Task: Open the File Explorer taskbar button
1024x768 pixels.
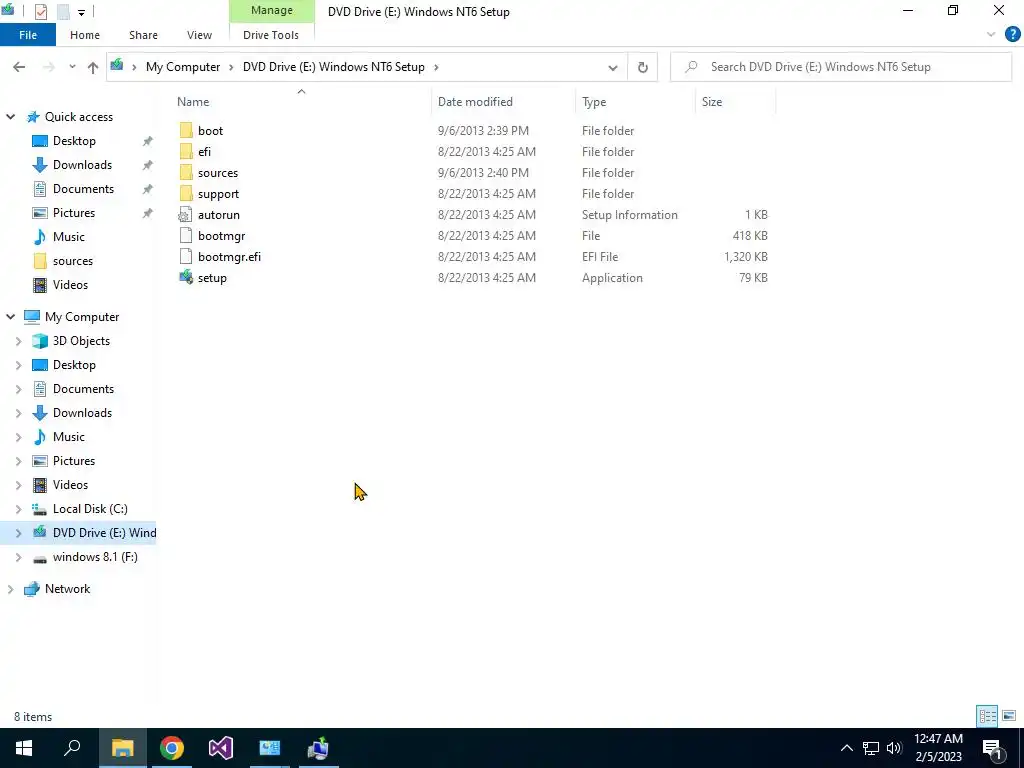Action: coord(122,748)
